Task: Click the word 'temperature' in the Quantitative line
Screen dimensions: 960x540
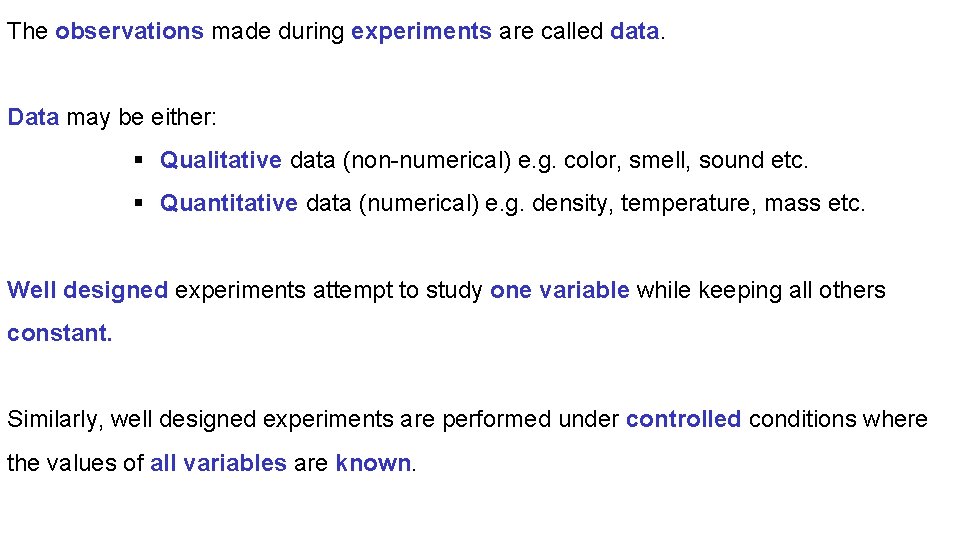Action: pyautogui.click(x=686, y=203)
